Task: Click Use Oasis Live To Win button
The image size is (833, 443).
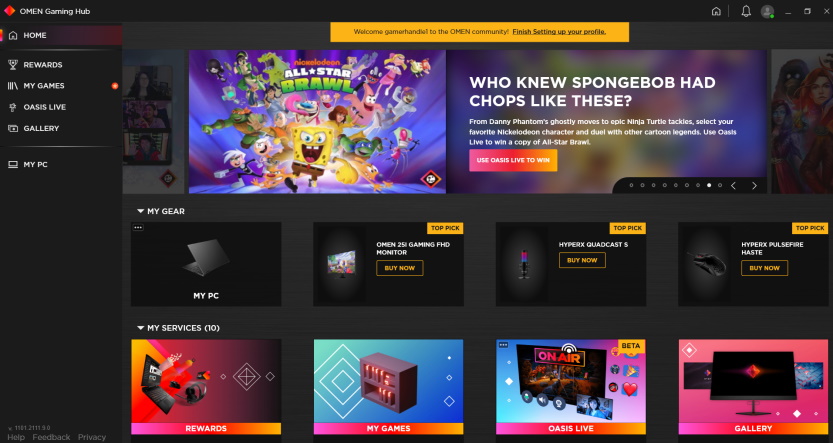Action: click(513, 160)
